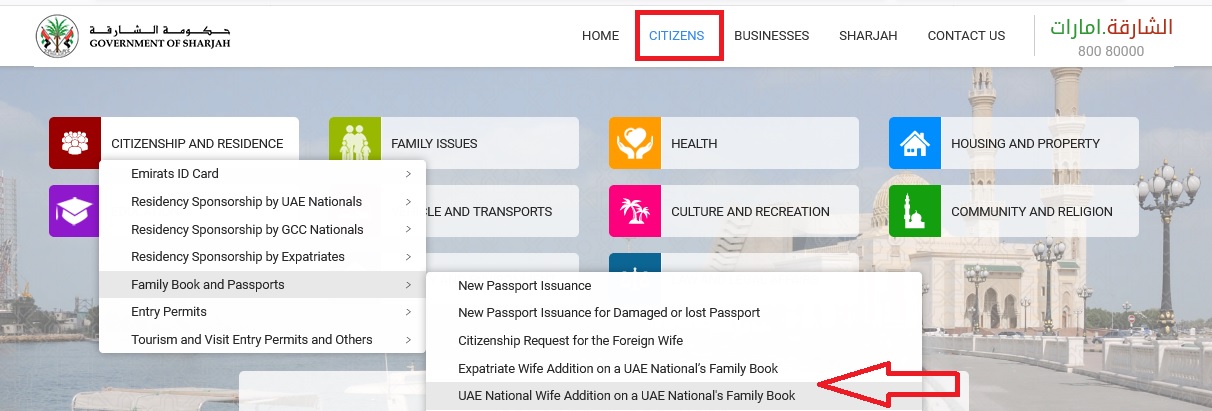Choose UAE National Wife Addition on Family Book
This screenshot has width=1212, height=411.
(x=626, y=396)
